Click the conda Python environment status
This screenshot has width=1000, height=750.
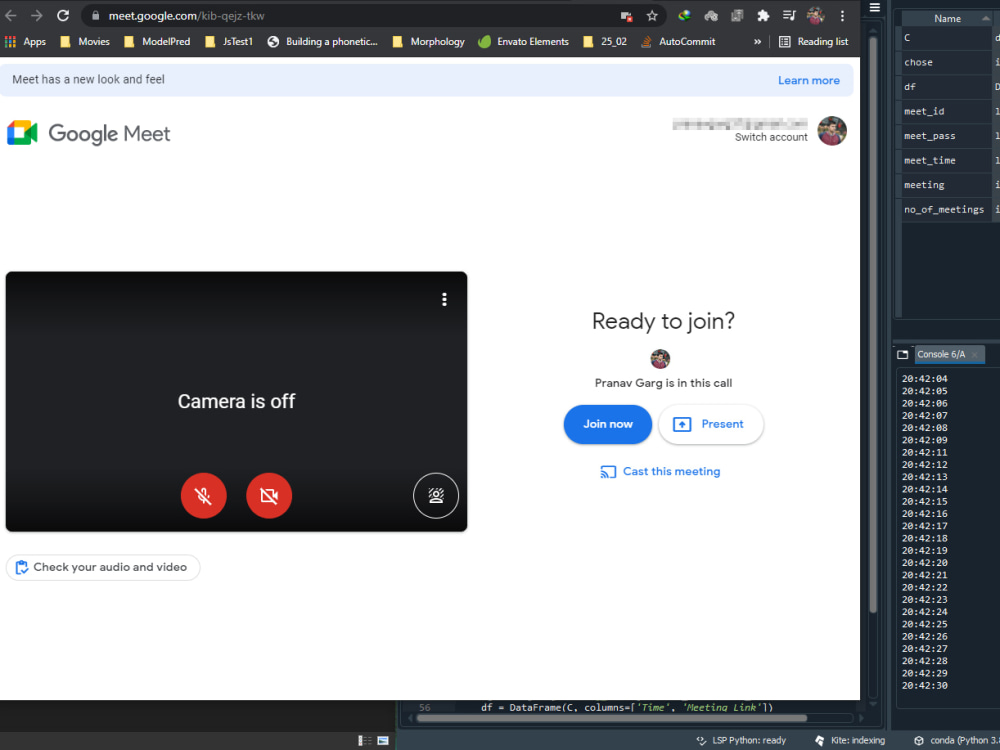[x=957, y=740]
